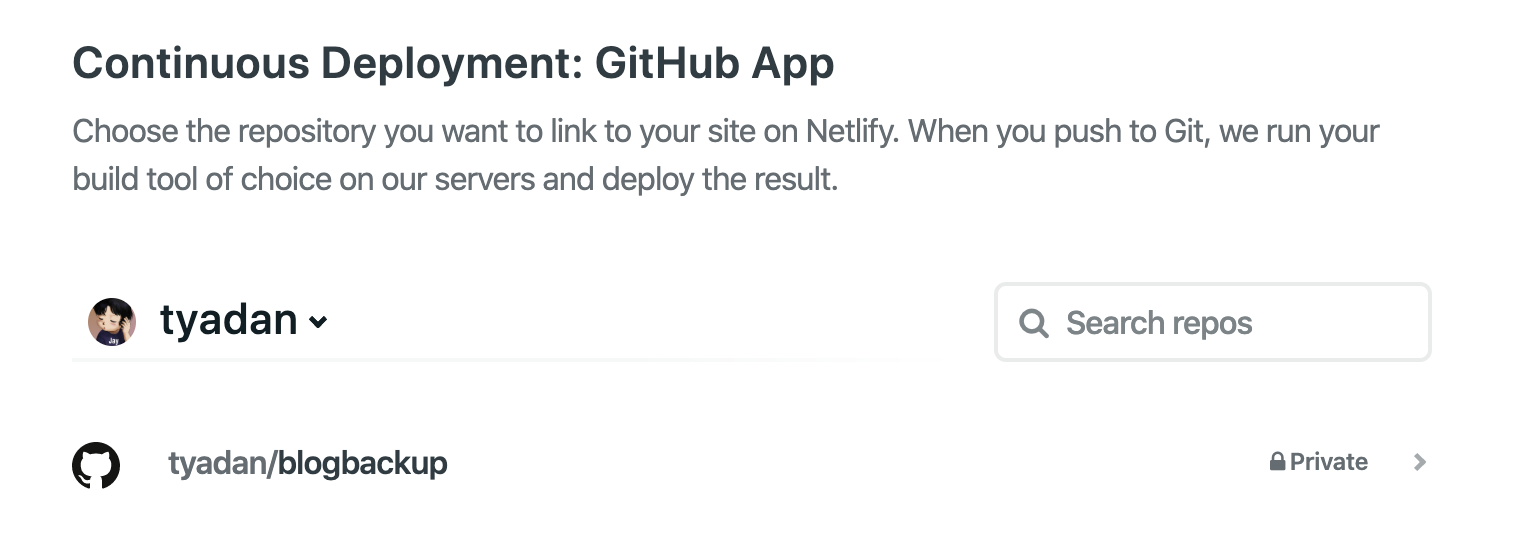The height and width of the screenshot is (560, 1514).
Task: Expand the tyadan account chevron
Action: point(318,323)
